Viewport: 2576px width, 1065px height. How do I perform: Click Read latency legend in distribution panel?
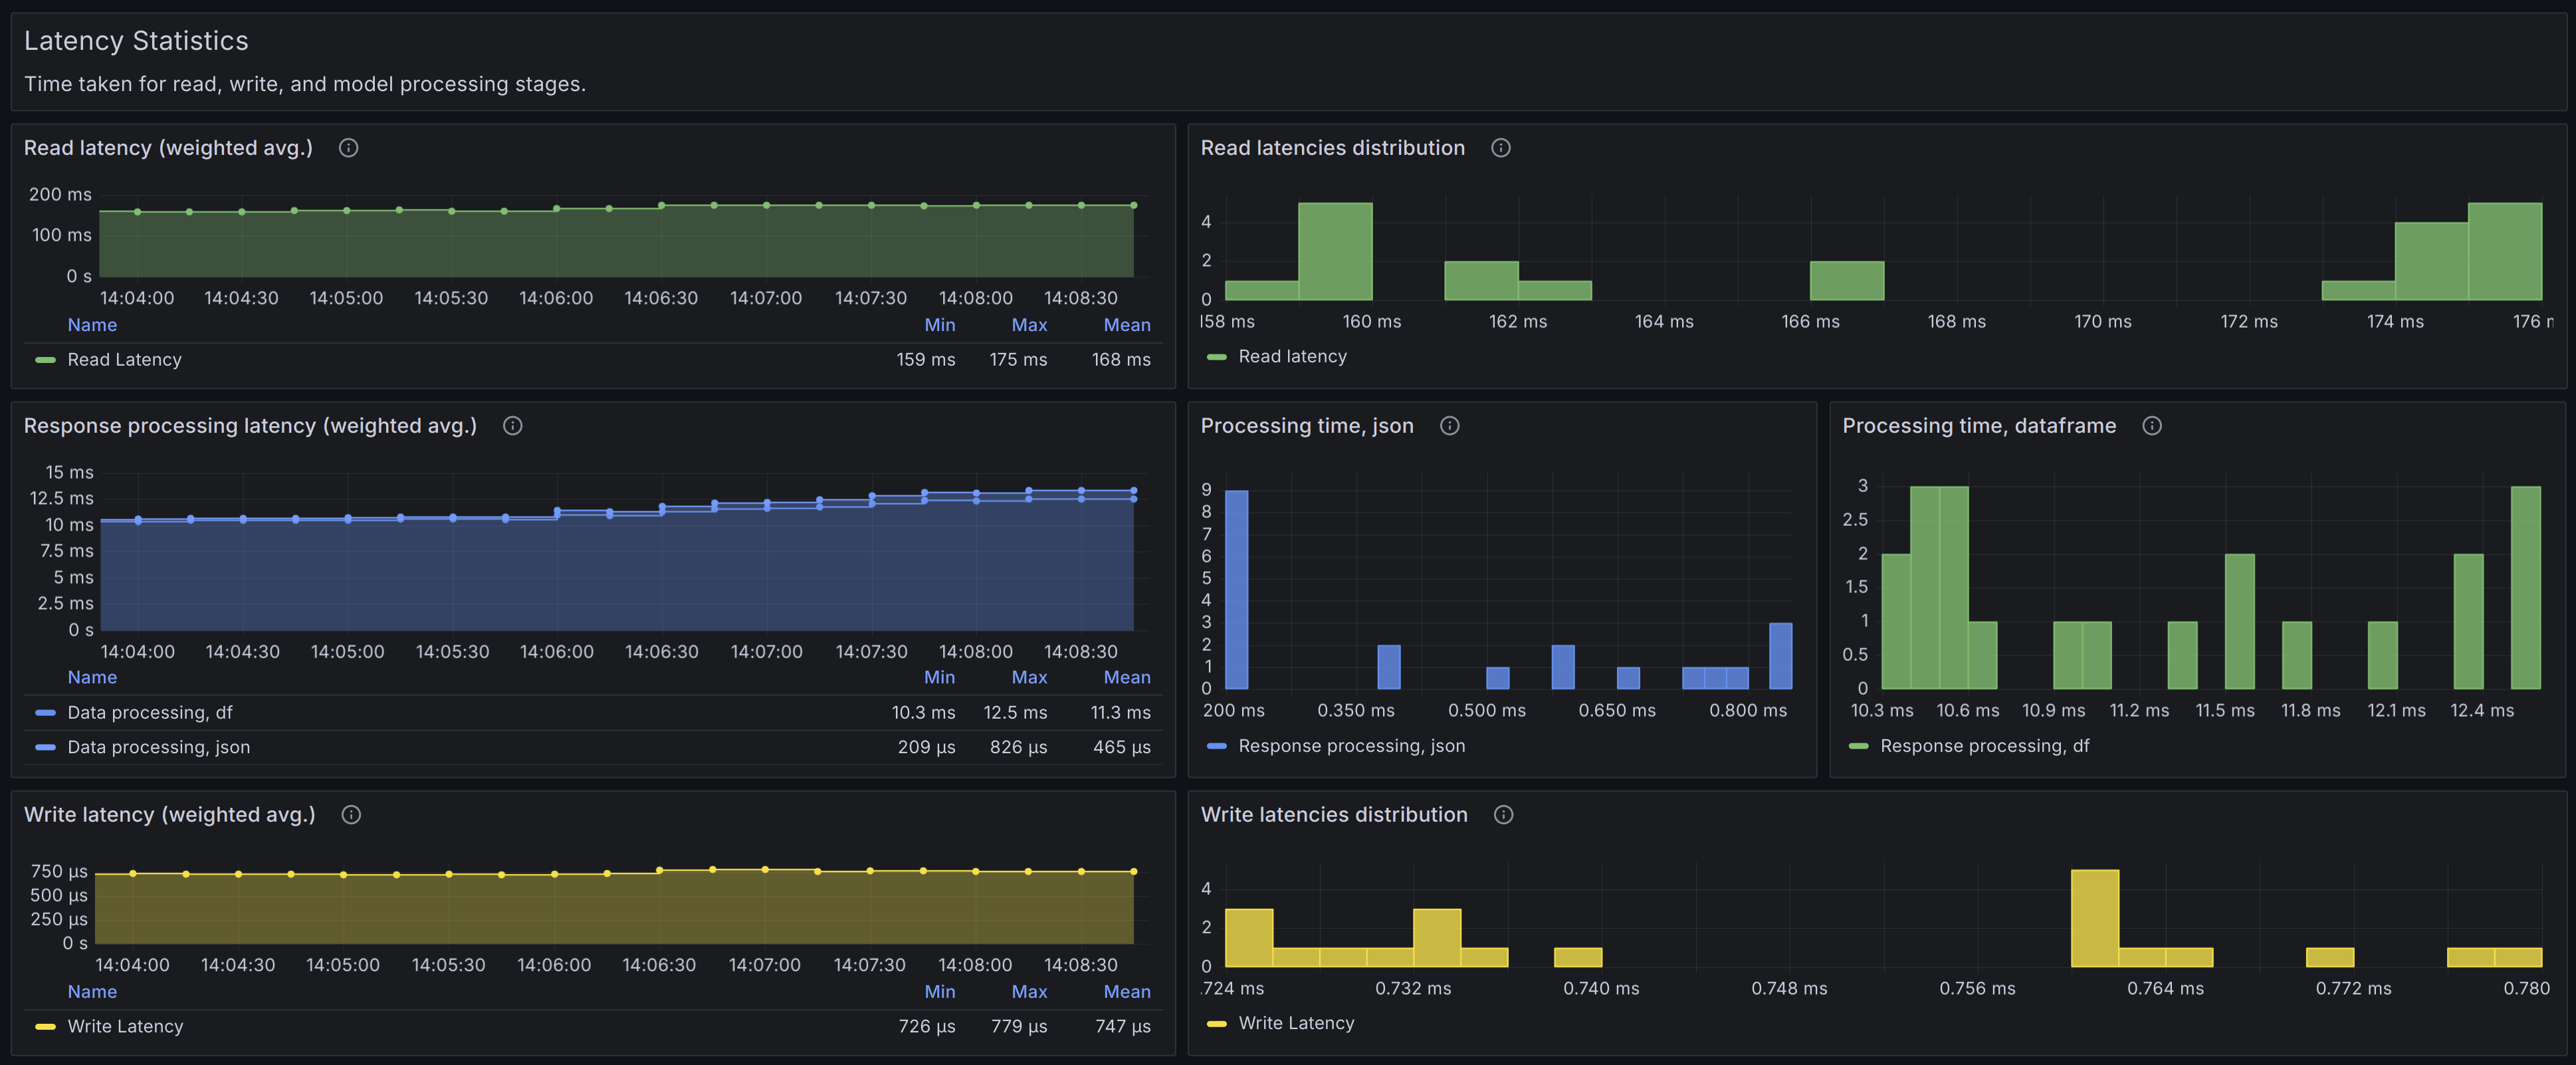pos(1292,357)
